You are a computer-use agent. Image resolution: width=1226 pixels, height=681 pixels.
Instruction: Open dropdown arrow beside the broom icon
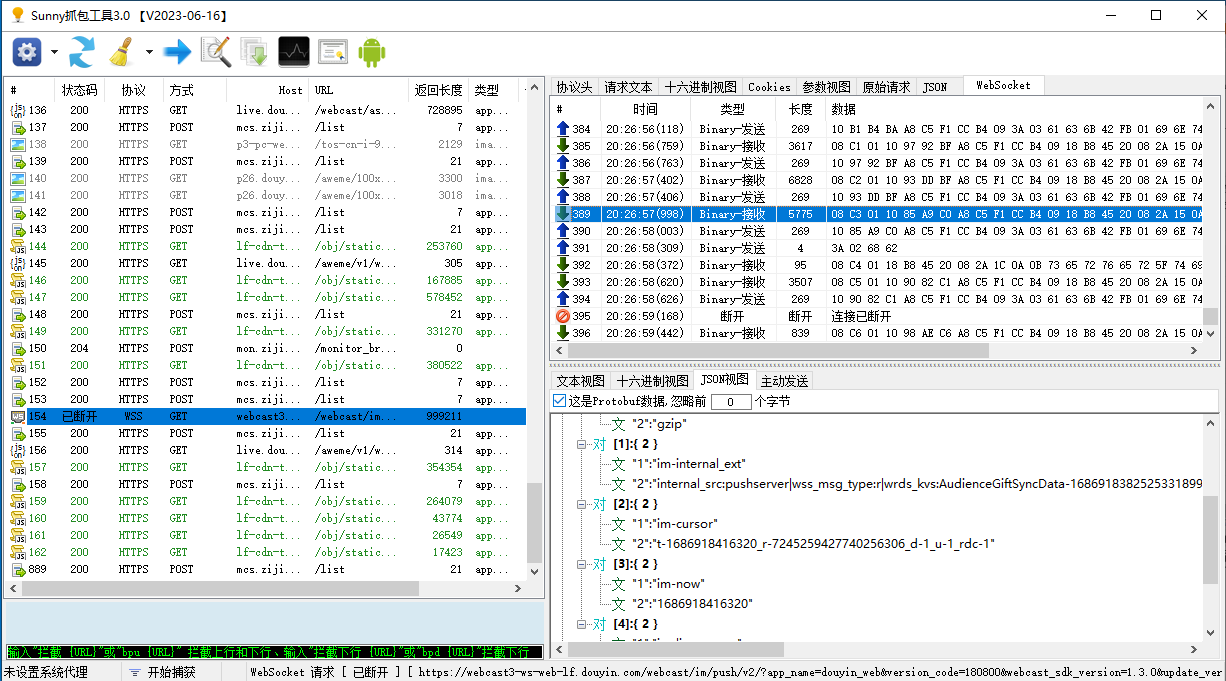(x=149, y=52)
